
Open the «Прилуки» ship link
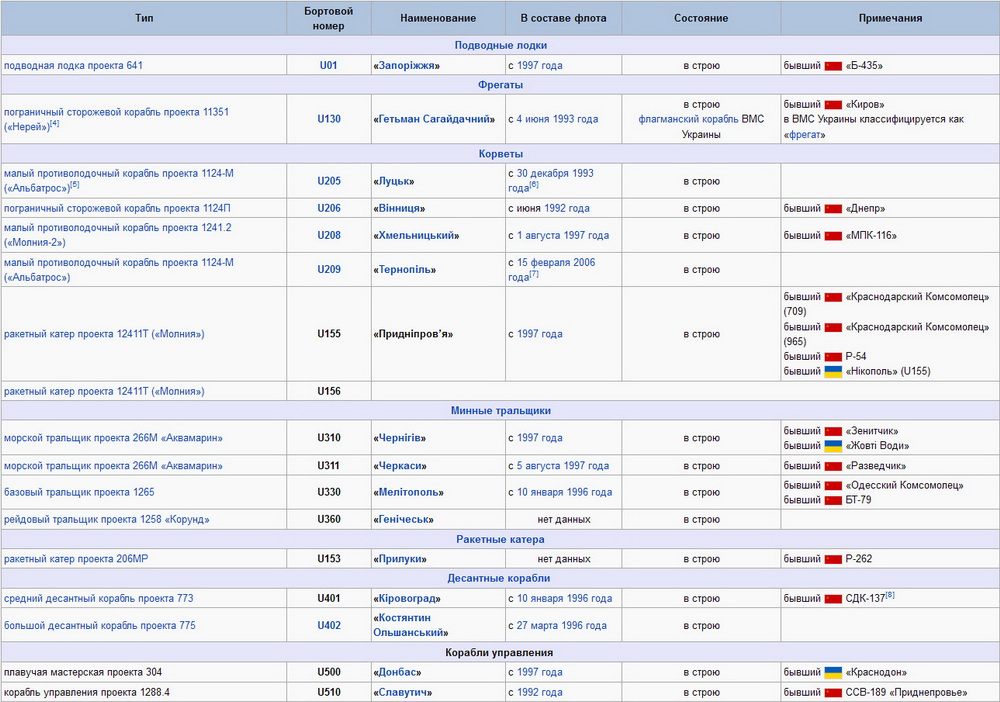[x=401, y=559]
